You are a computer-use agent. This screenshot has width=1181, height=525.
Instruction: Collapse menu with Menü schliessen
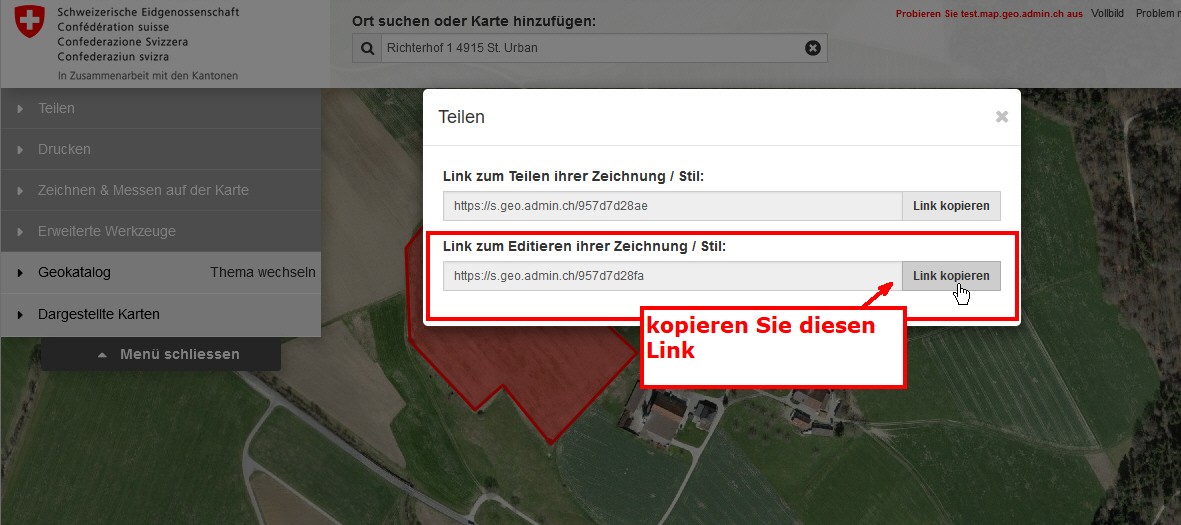point(160,354)
